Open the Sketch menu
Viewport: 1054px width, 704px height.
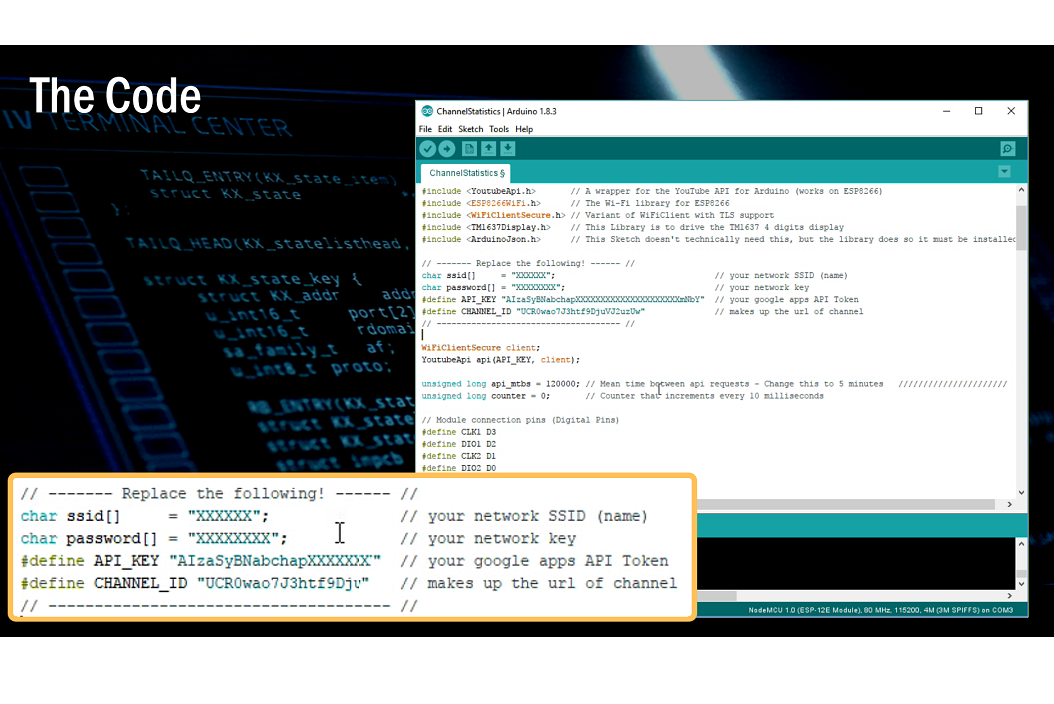pos(470,129)
